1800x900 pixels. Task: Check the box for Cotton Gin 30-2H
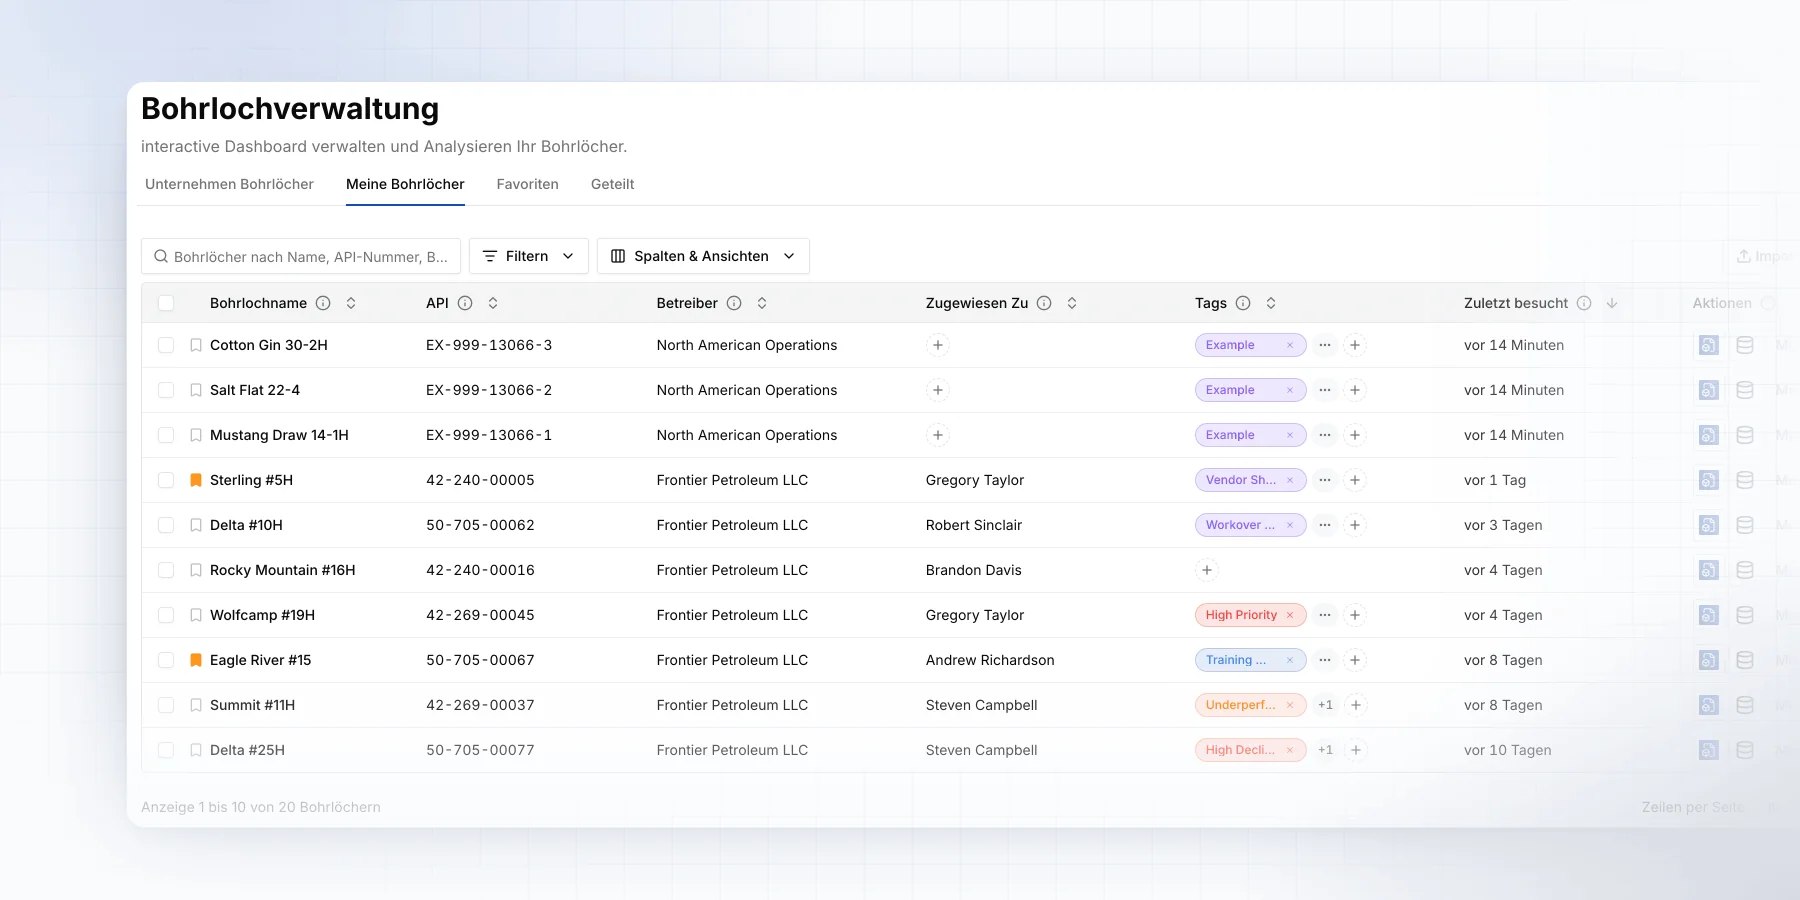tap(166, 345)
